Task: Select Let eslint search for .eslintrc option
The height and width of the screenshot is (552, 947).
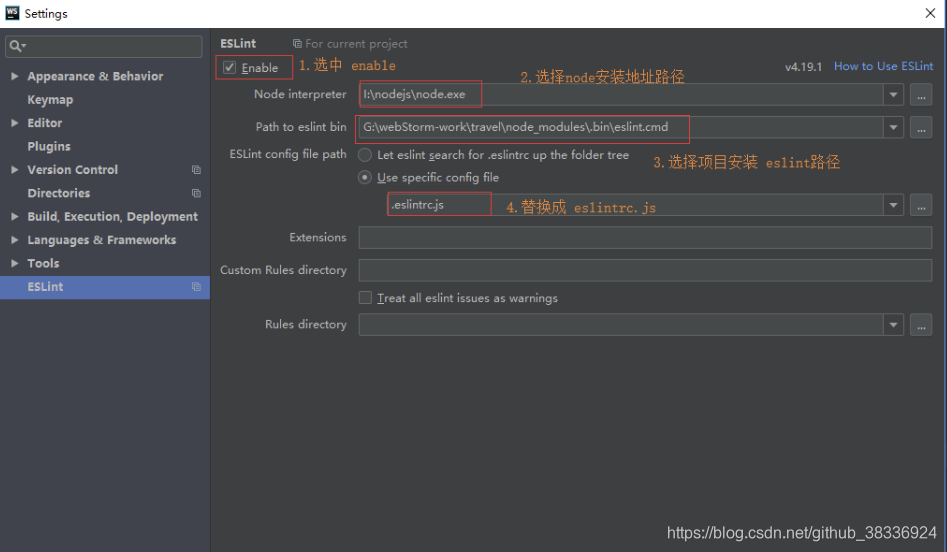Action: 365,155
